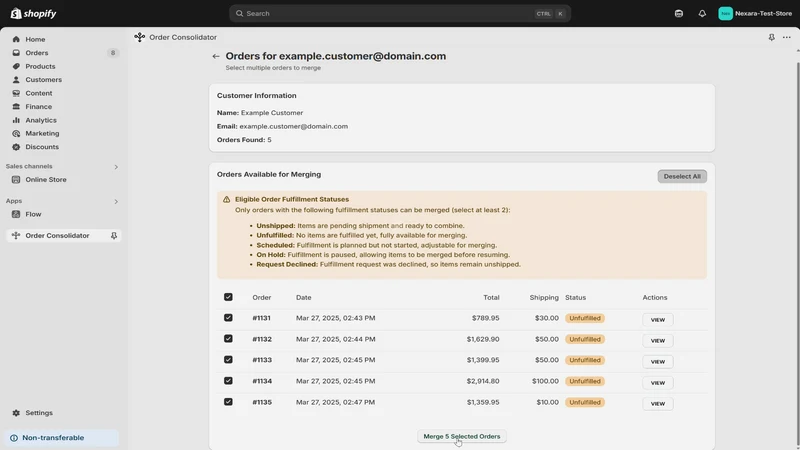Screen dimensions: 800x450
Task: Open Settings via the gear icon
Action: click(x=16, y=413)
